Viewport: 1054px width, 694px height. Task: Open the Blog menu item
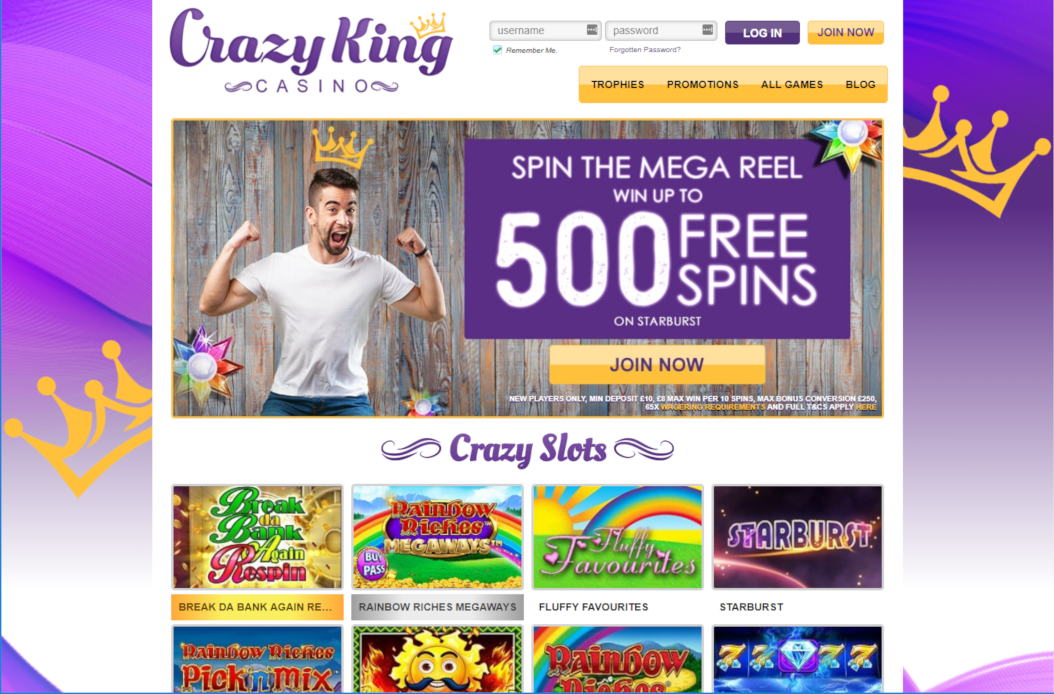click(860, 85)
